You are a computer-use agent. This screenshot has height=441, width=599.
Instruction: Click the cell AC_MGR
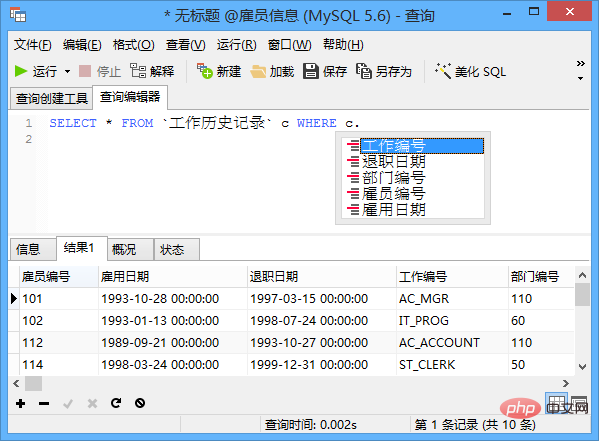click(452, 298)
